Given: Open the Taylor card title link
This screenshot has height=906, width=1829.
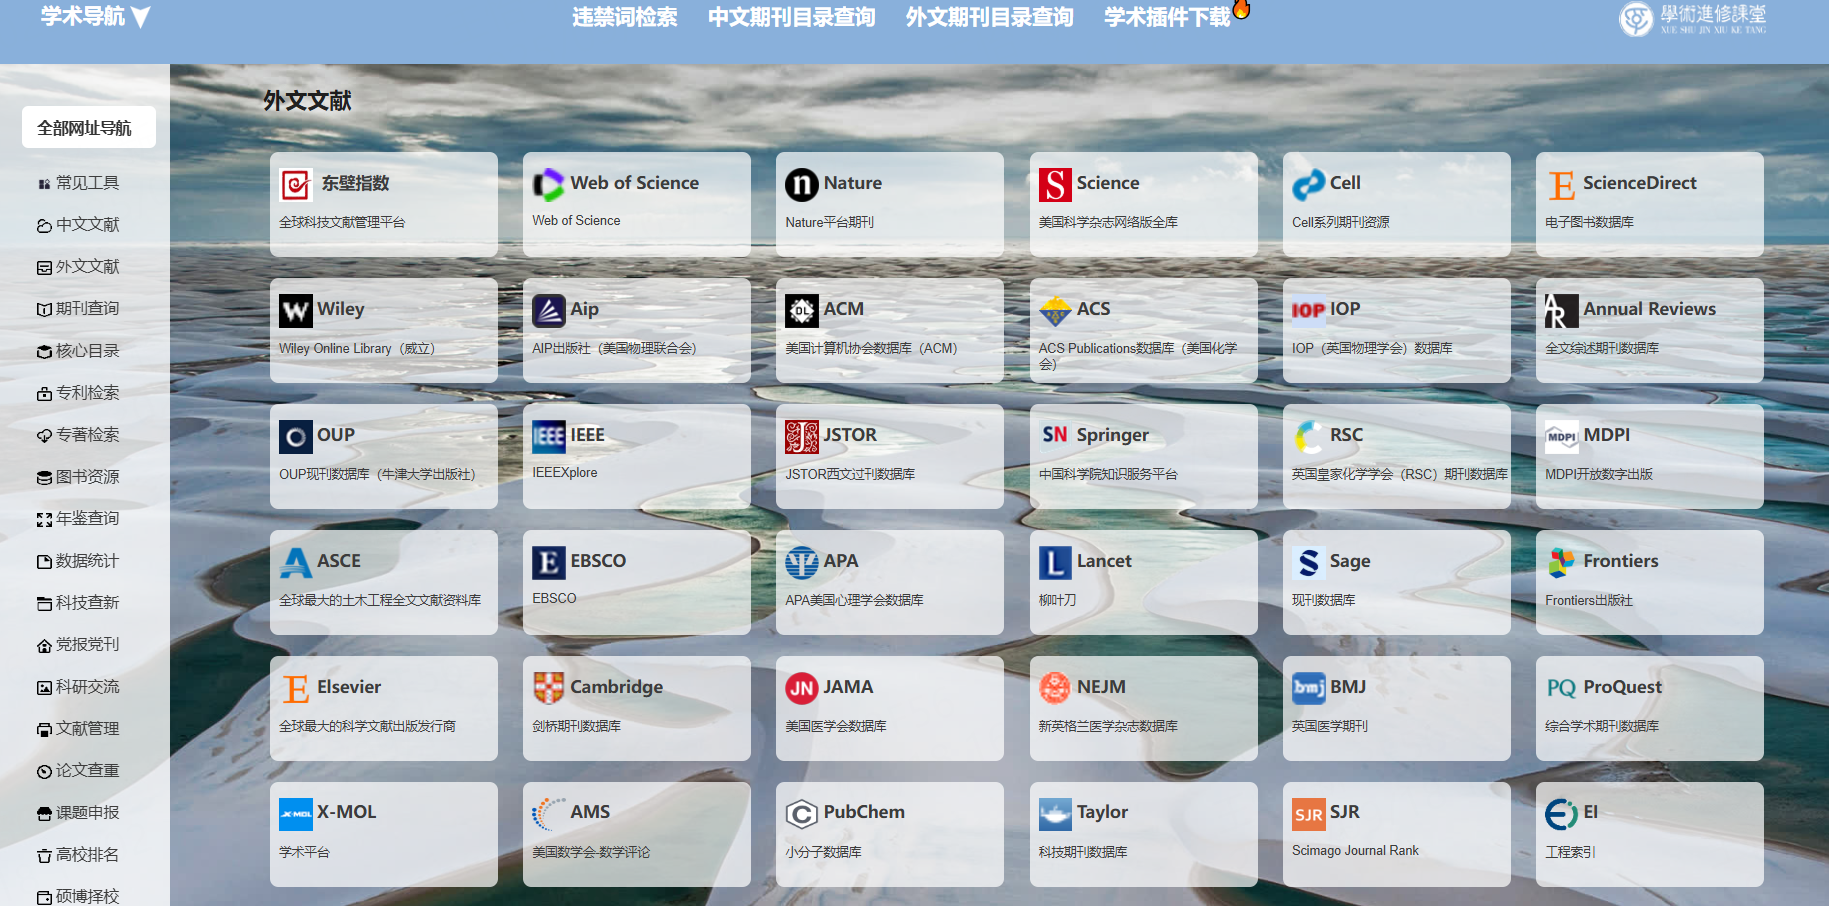Looking at the screenshot, I should tap(1102, 812).
